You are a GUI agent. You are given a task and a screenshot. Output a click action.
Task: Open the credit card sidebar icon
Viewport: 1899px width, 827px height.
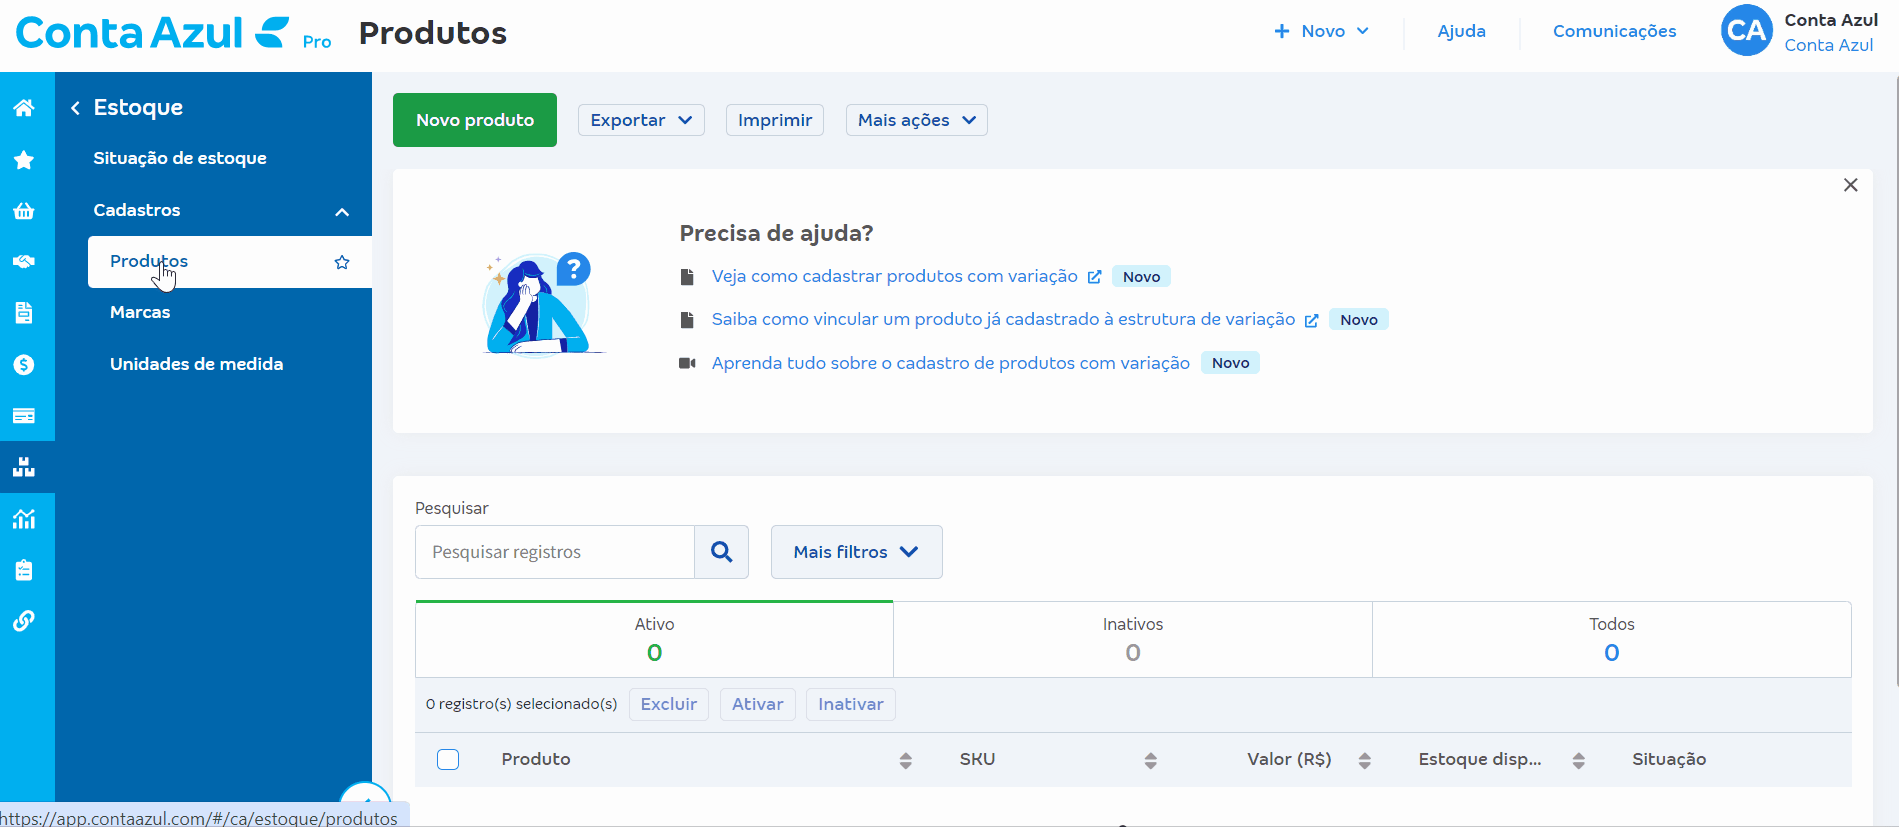click(x=24, y=416)
